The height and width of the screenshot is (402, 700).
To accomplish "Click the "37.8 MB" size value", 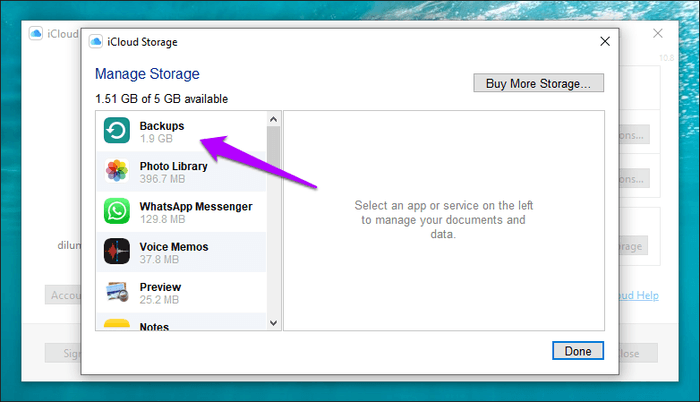I will click(x=159, y=259).
